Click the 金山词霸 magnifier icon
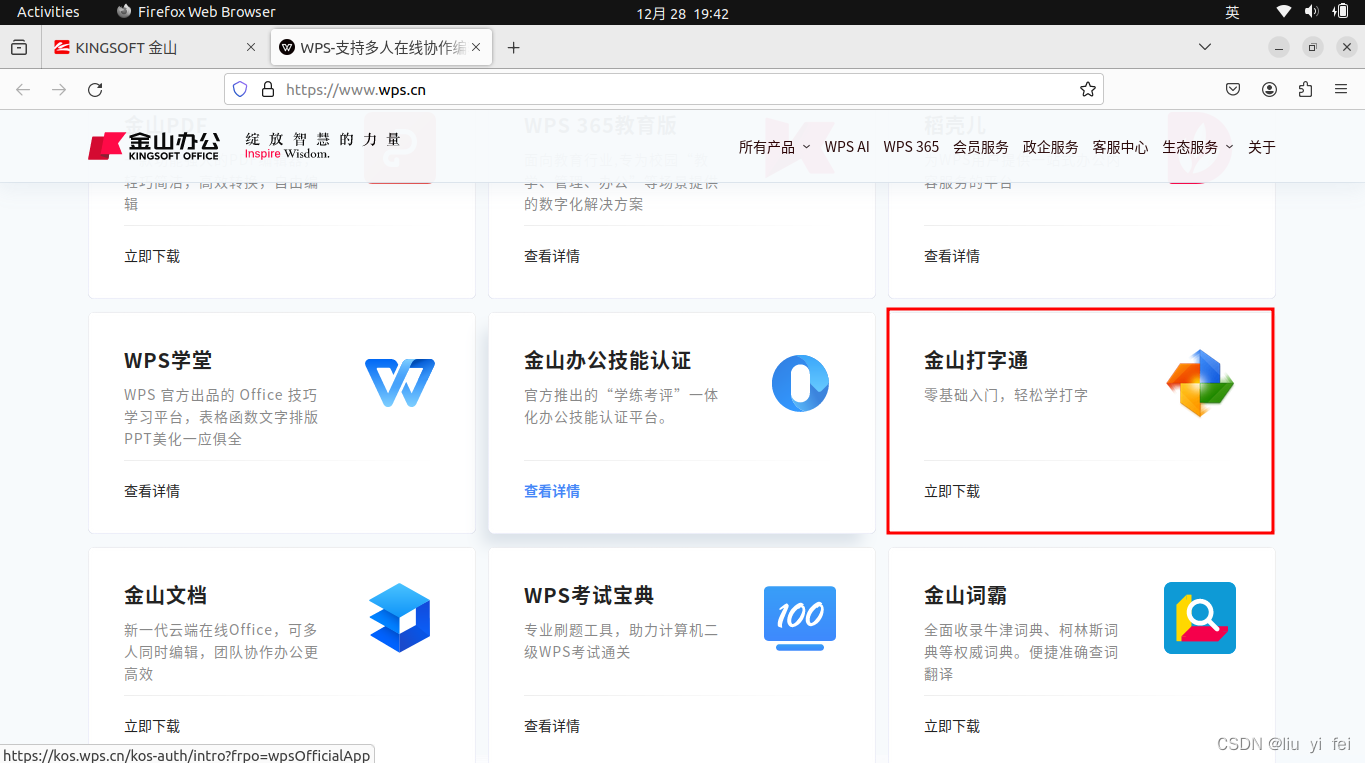This screenshot has width=1365, height=763. click(1200, 618)
